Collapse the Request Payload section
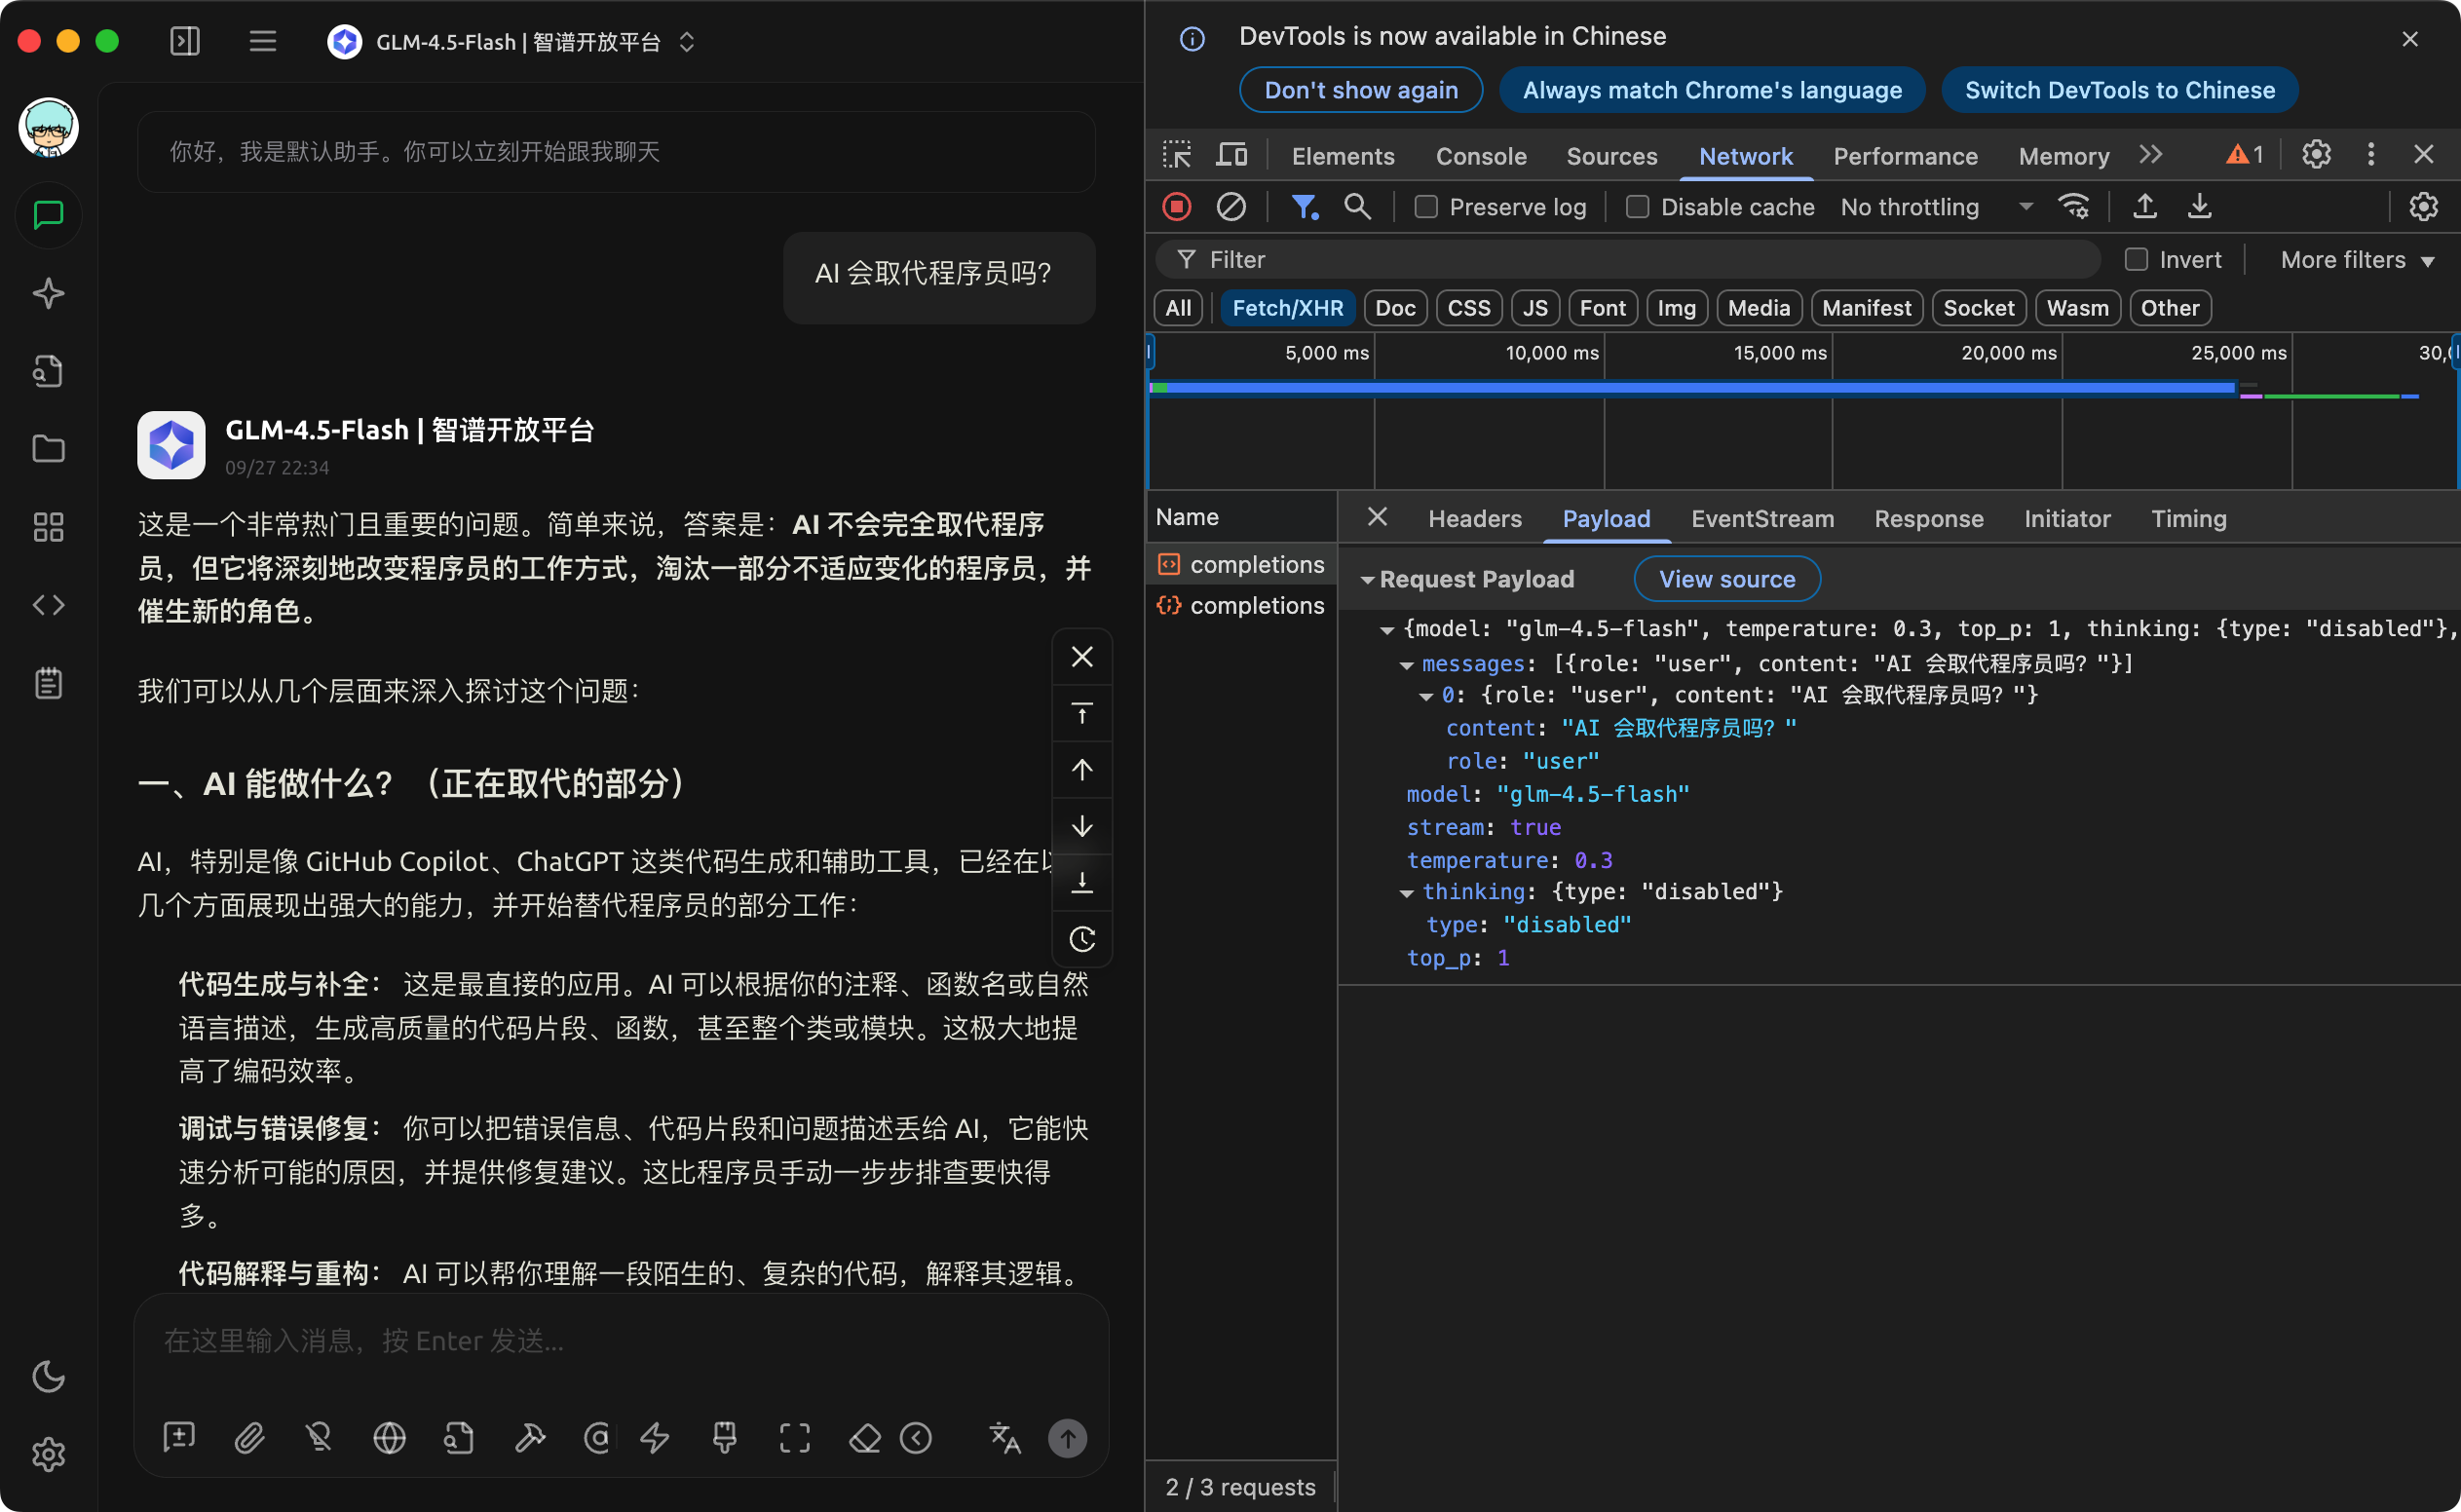2461x1512 pixels. (x=1367, y=580)
